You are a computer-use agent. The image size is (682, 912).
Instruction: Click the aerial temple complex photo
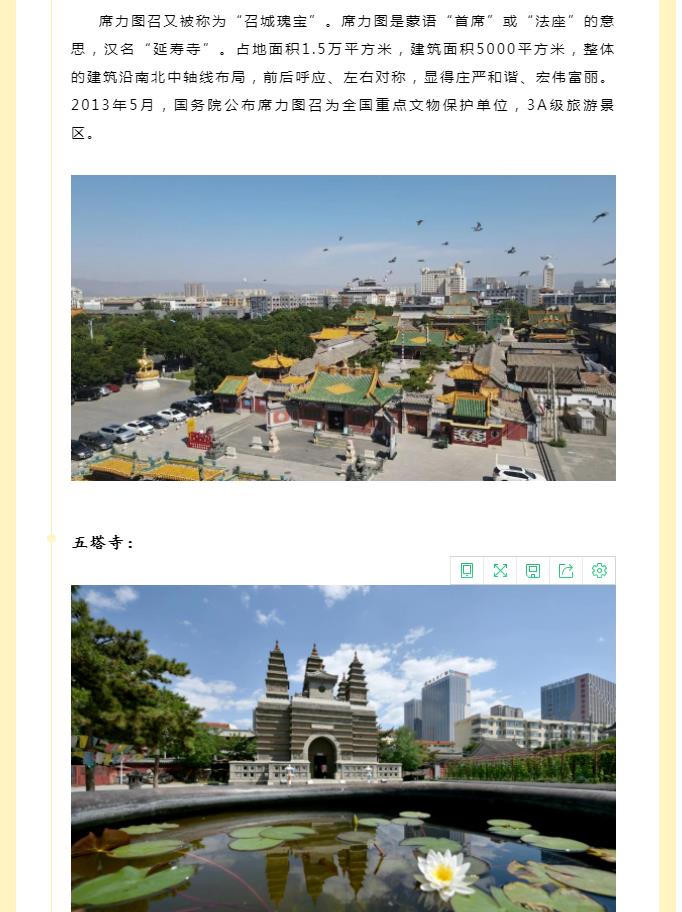coord(343,328)
